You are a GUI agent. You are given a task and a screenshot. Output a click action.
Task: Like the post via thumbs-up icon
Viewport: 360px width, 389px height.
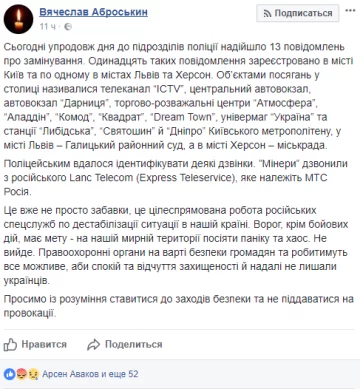click(x=10, y=344)
